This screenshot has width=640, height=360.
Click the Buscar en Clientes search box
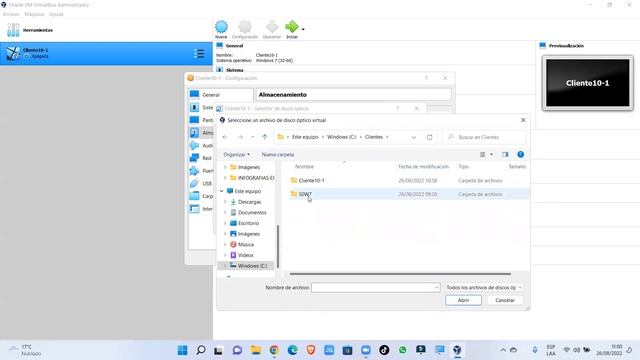point(485,137)
